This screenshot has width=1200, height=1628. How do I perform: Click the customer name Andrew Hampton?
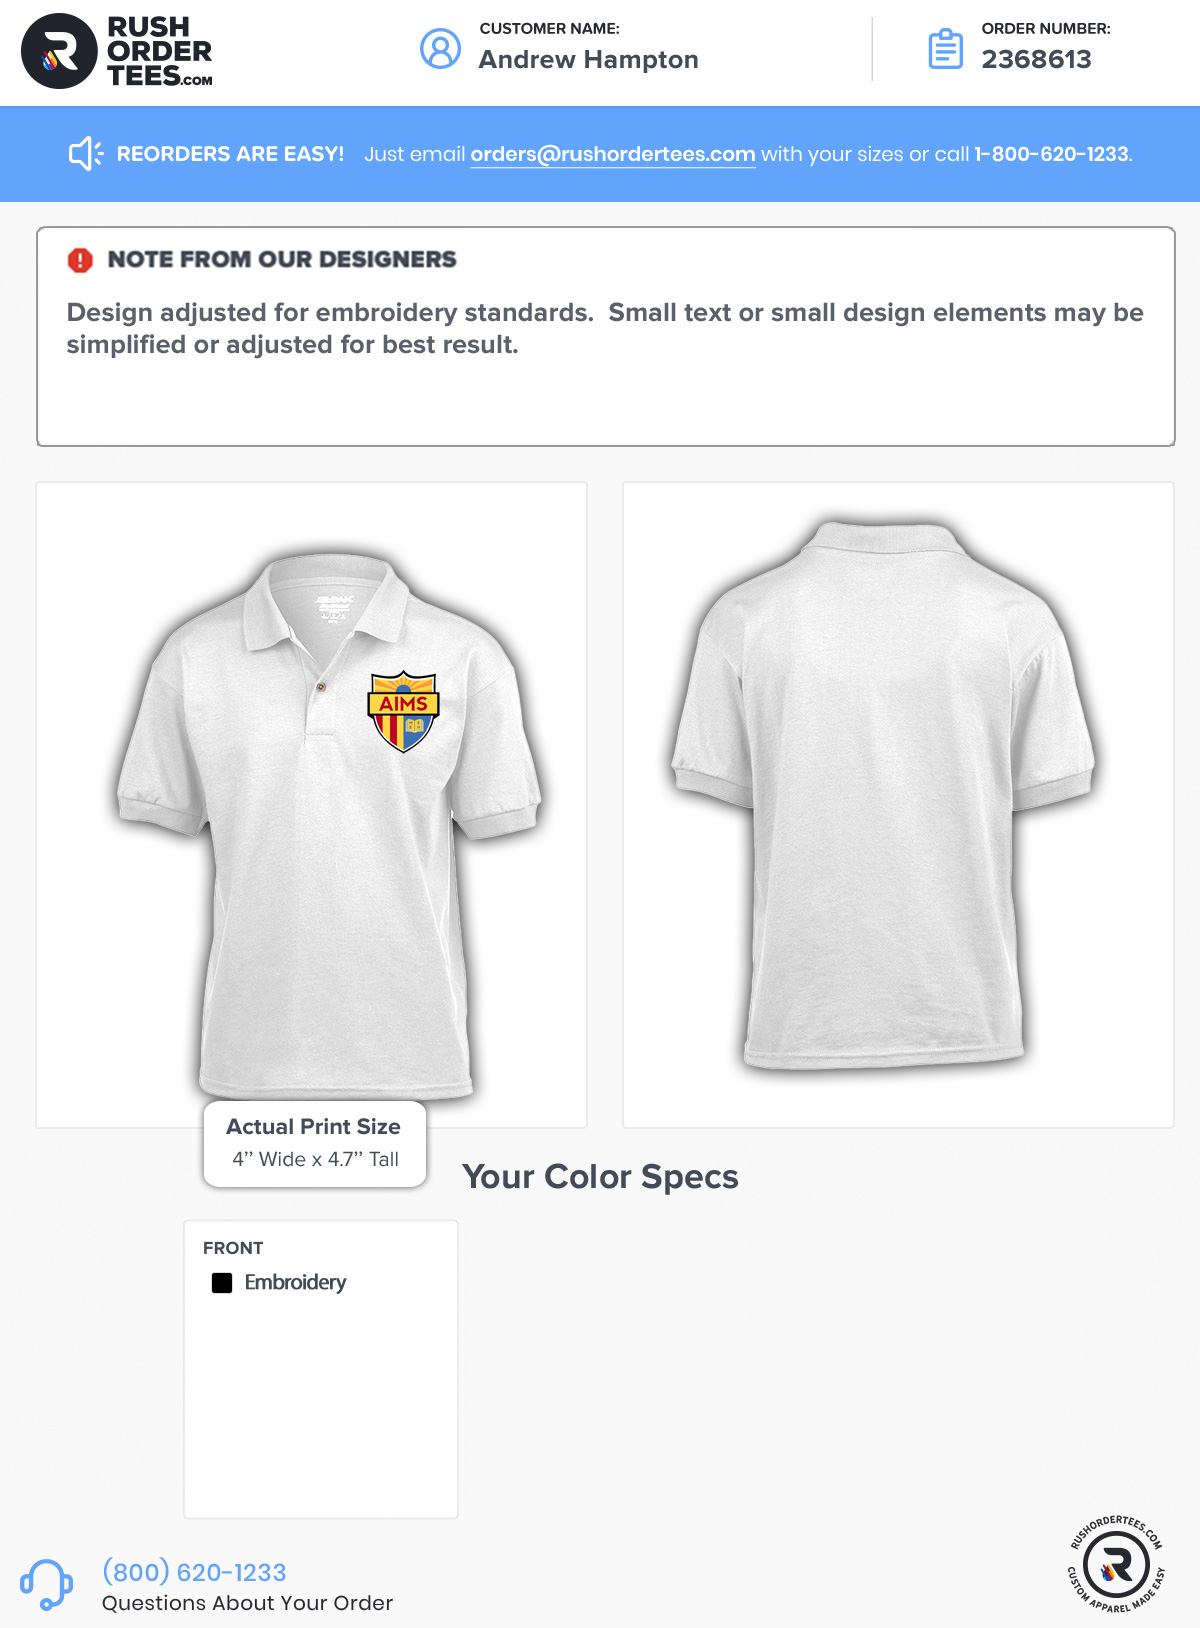[x=588, y=60]
